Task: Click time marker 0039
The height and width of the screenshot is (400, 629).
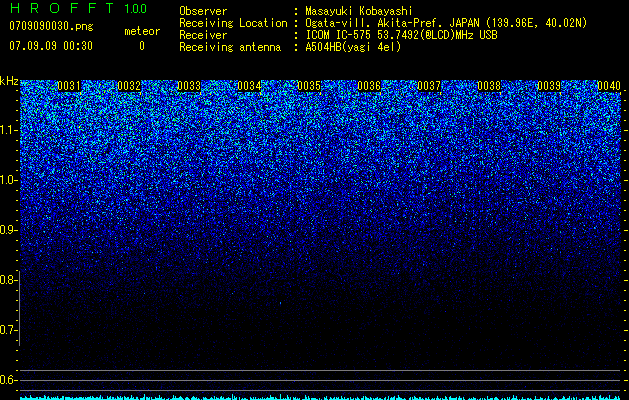Action: coord(549,86)
